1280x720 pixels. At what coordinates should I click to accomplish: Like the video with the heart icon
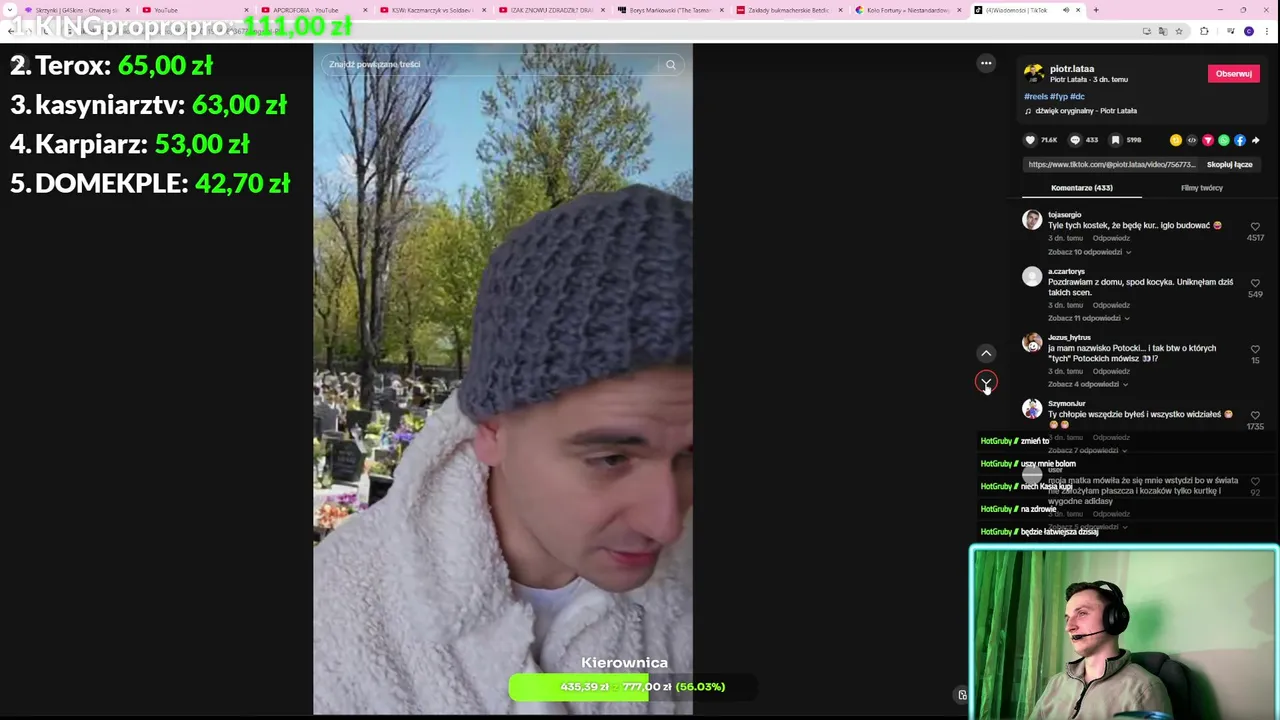(1030, 140)
